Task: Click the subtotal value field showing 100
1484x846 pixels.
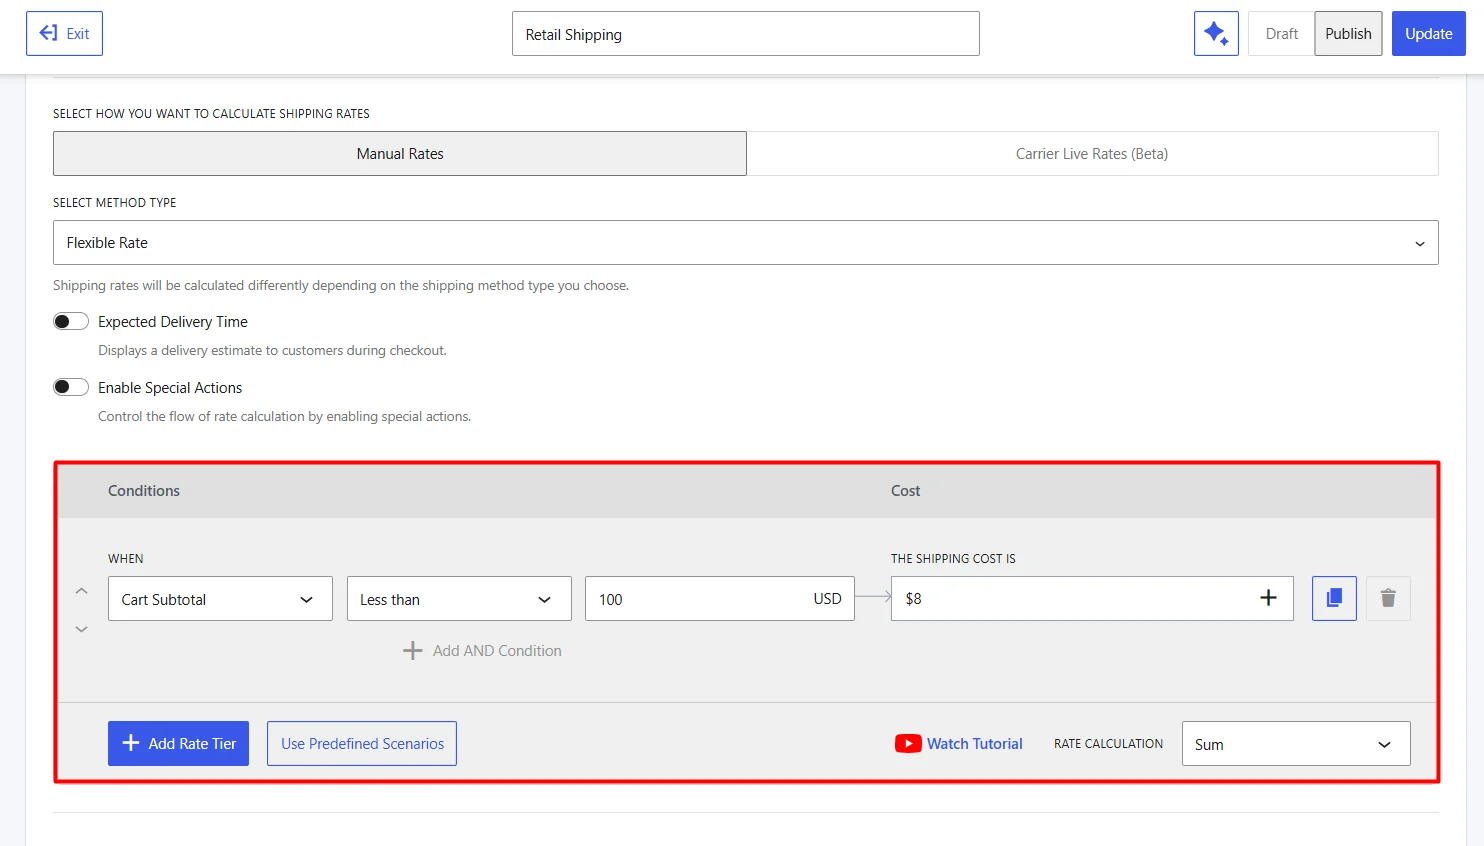Action: (719, 598)
